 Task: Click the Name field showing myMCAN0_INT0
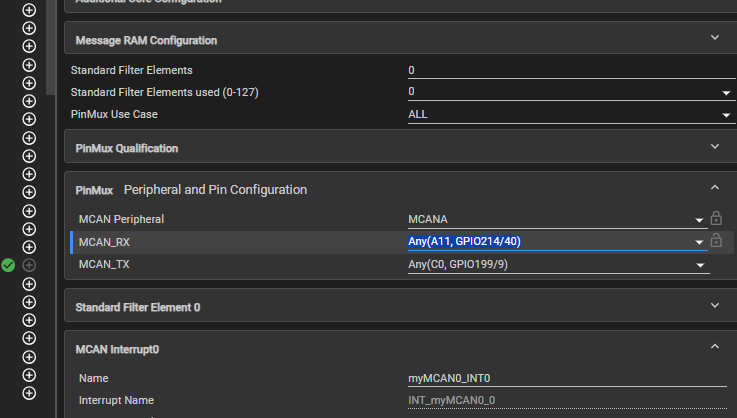click(x=567, y=379)
